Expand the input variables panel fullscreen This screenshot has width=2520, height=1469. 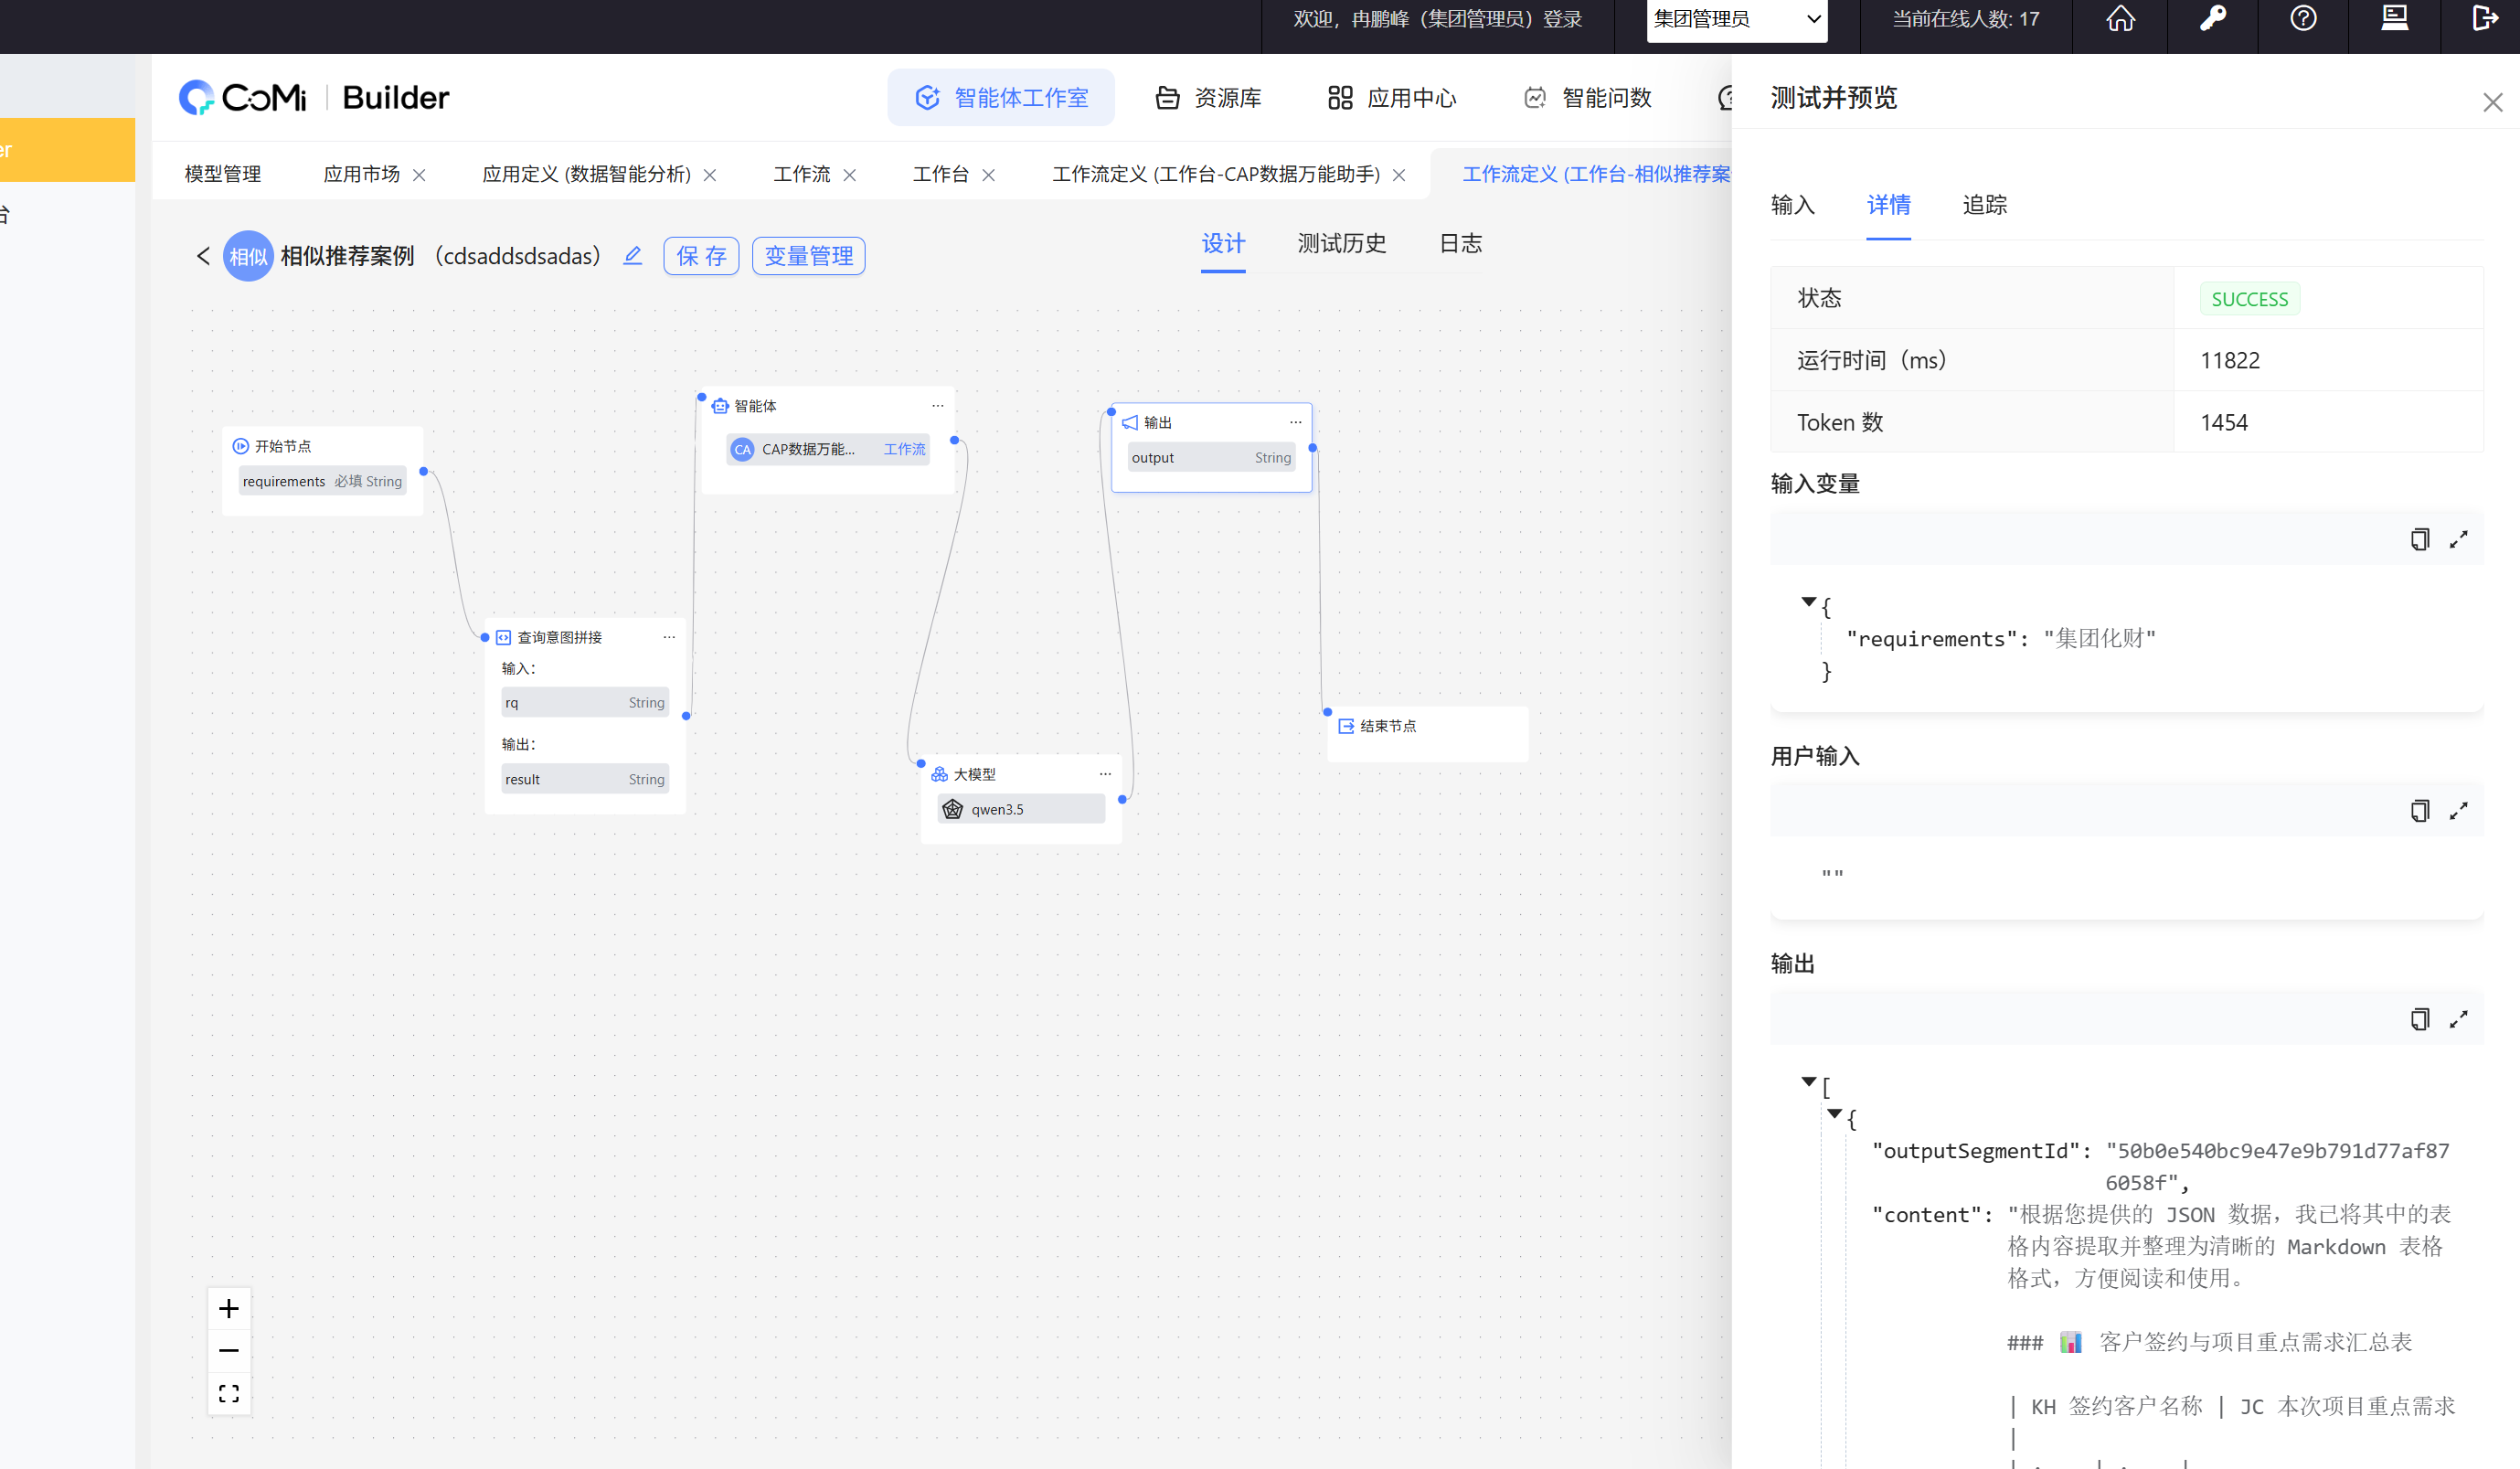(x=2458, y=540)
